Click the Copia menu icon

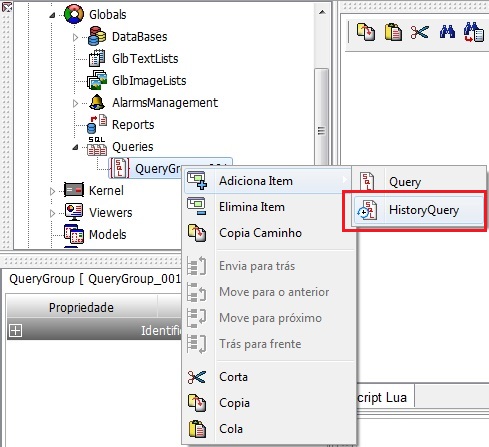[x=197, y=403]
